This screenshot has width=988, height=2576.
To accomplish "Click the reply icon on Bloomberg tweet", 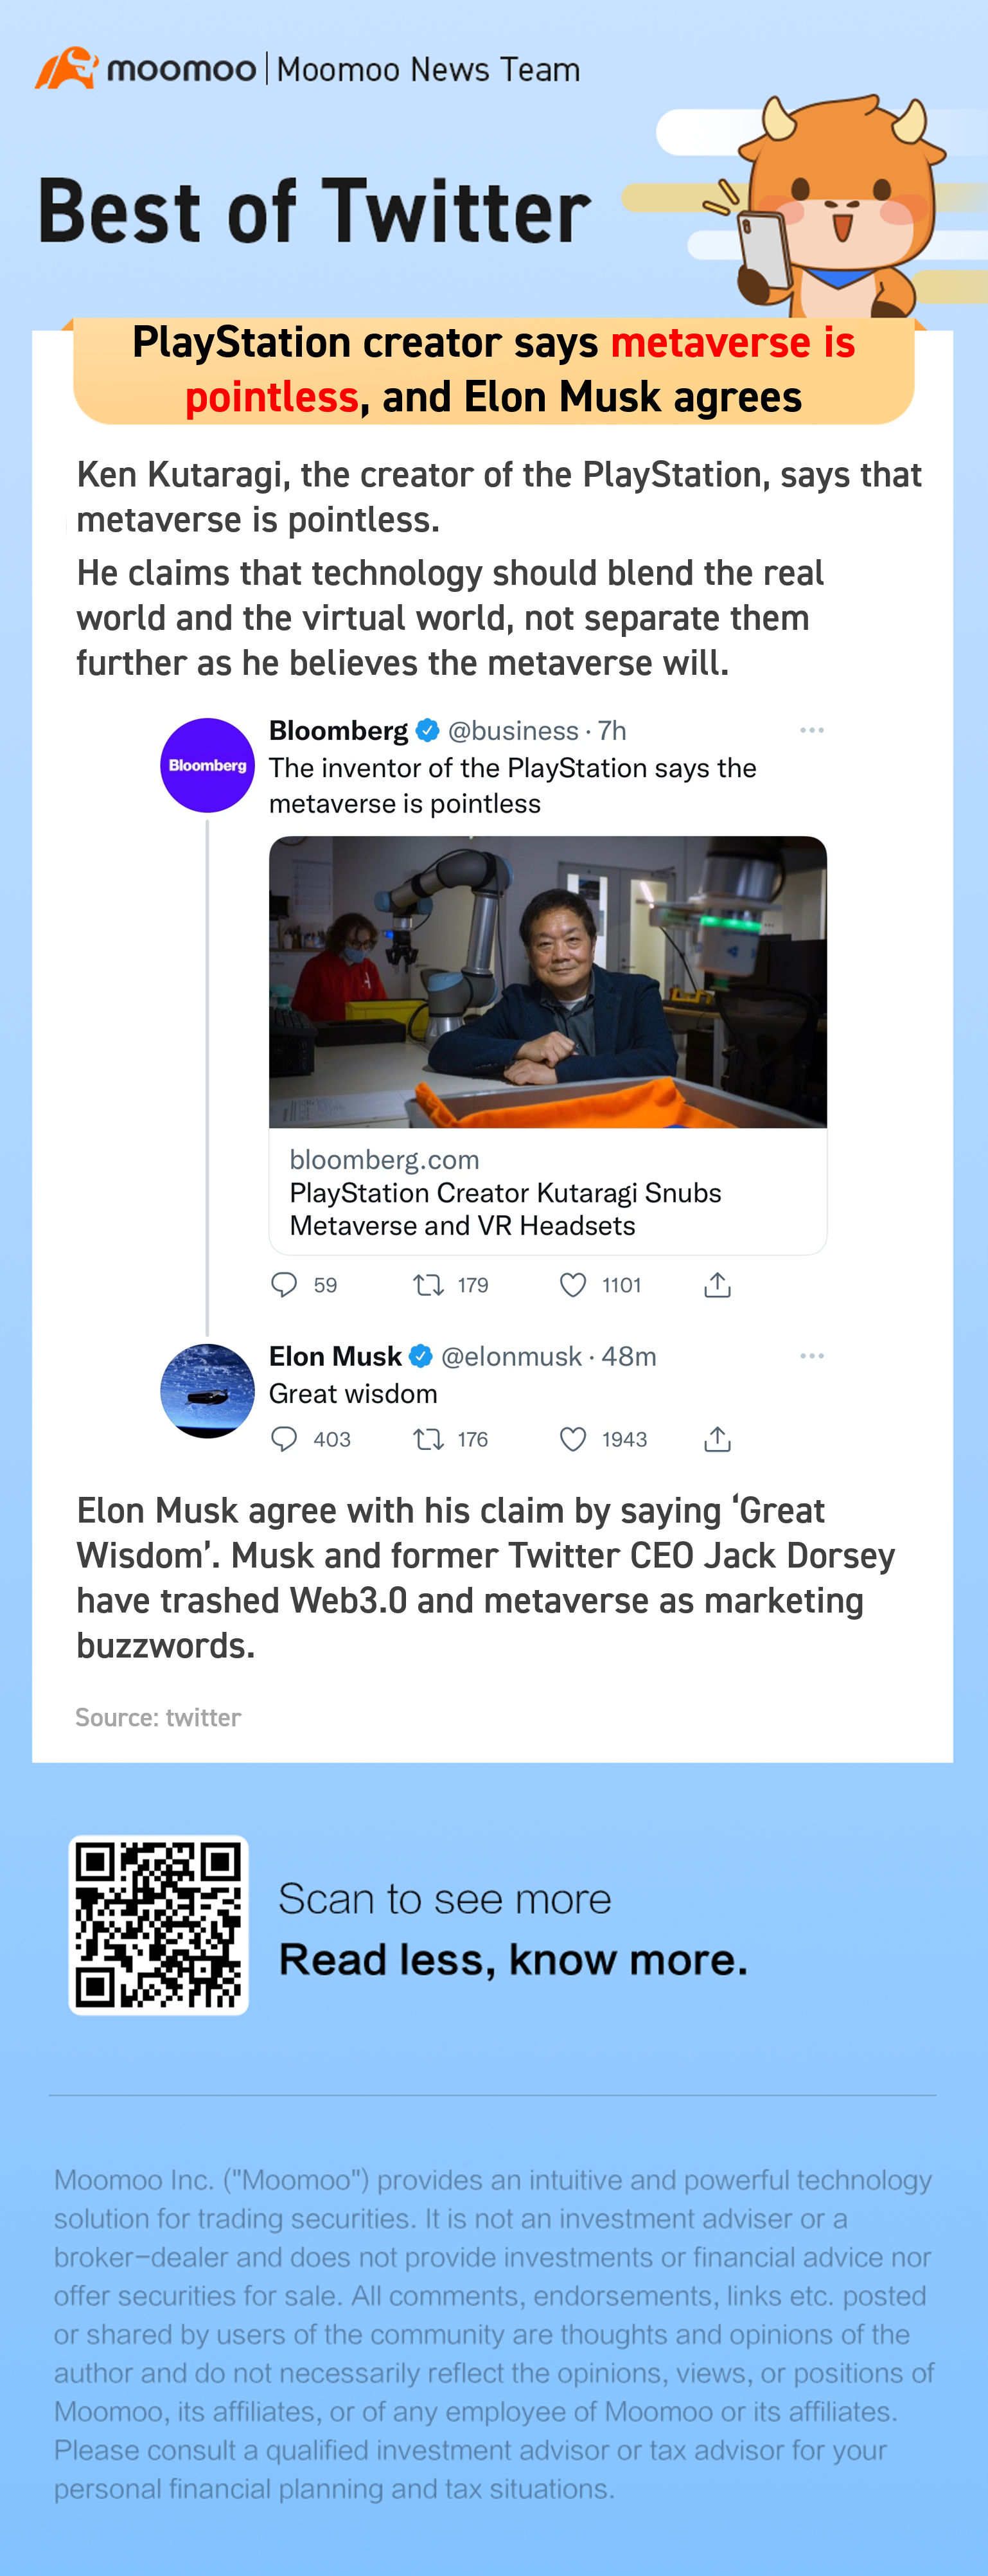I will click(284, 1285).
